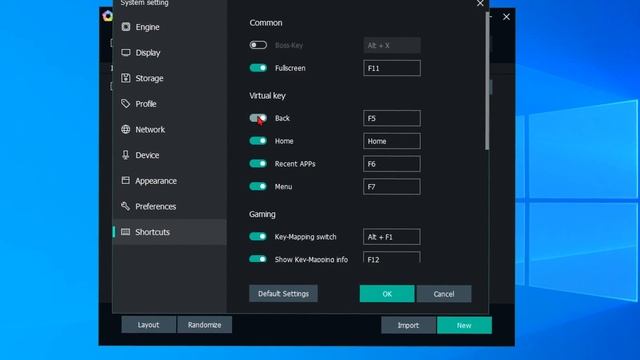Image resolution: width=640 pixels, height=360 pixels.
Task: Select the Shortcuts section
Action: point(170,232)
